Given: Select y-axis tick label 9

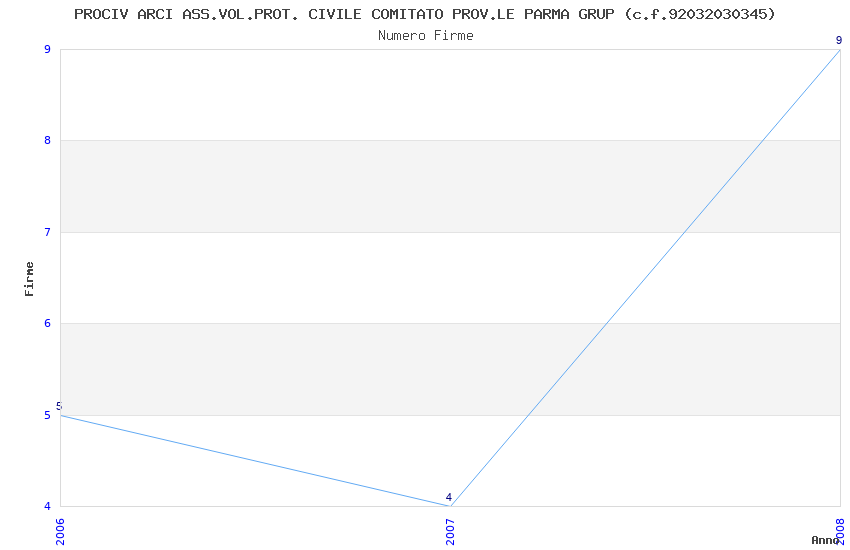Looking at the screenshot, I should click(47, 49).
